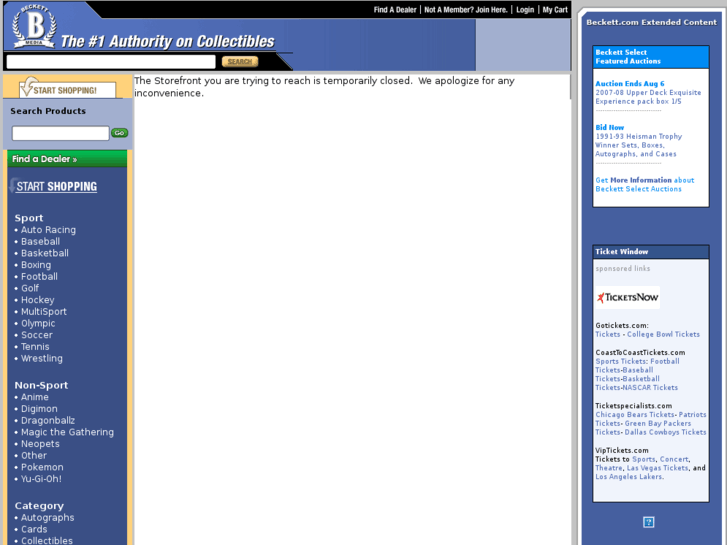
Task: Open Concert tickets link
Action: 674,459
